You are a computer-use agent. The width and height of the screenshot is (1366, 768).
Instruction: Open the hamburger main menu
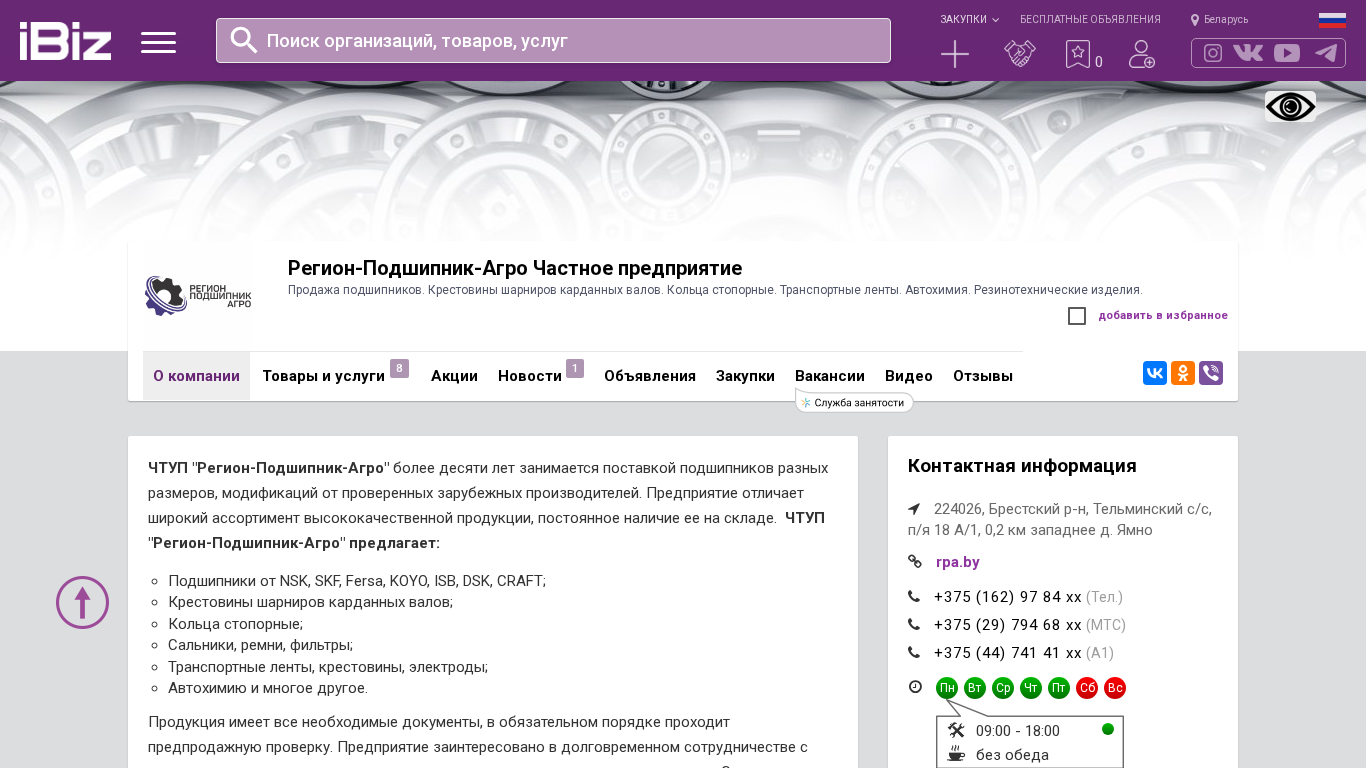158,42
